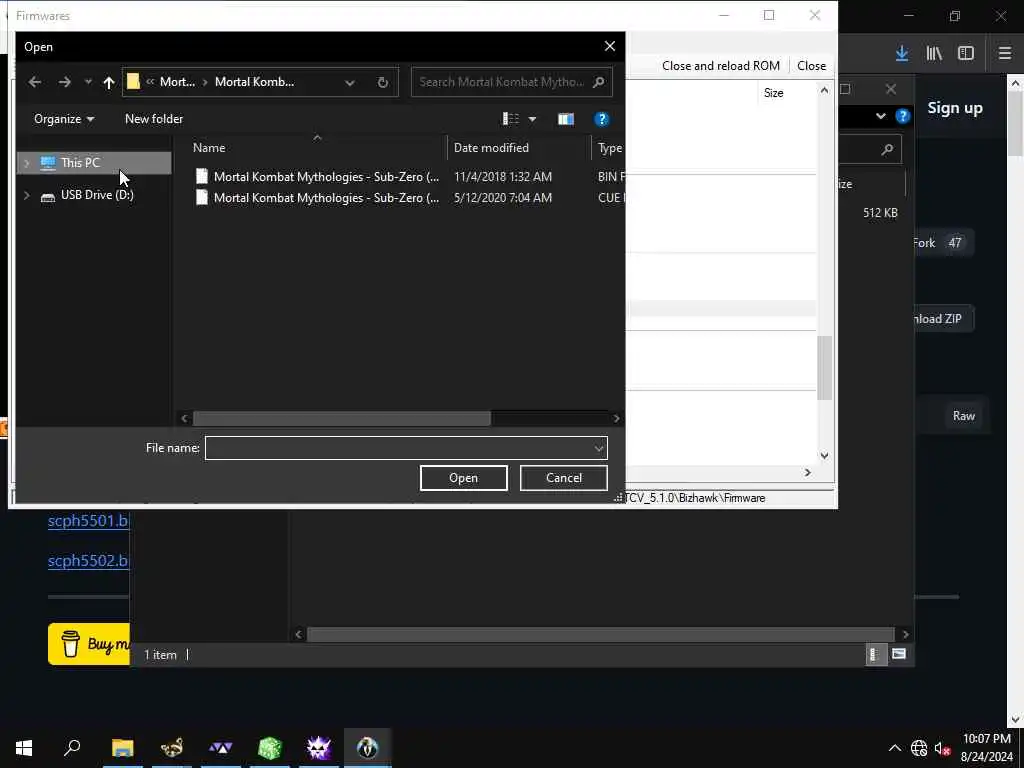This screenshot has height=768, width=1024.
Task: Expand the ribbon chevron in Explorer window
Action: [880, 116]
